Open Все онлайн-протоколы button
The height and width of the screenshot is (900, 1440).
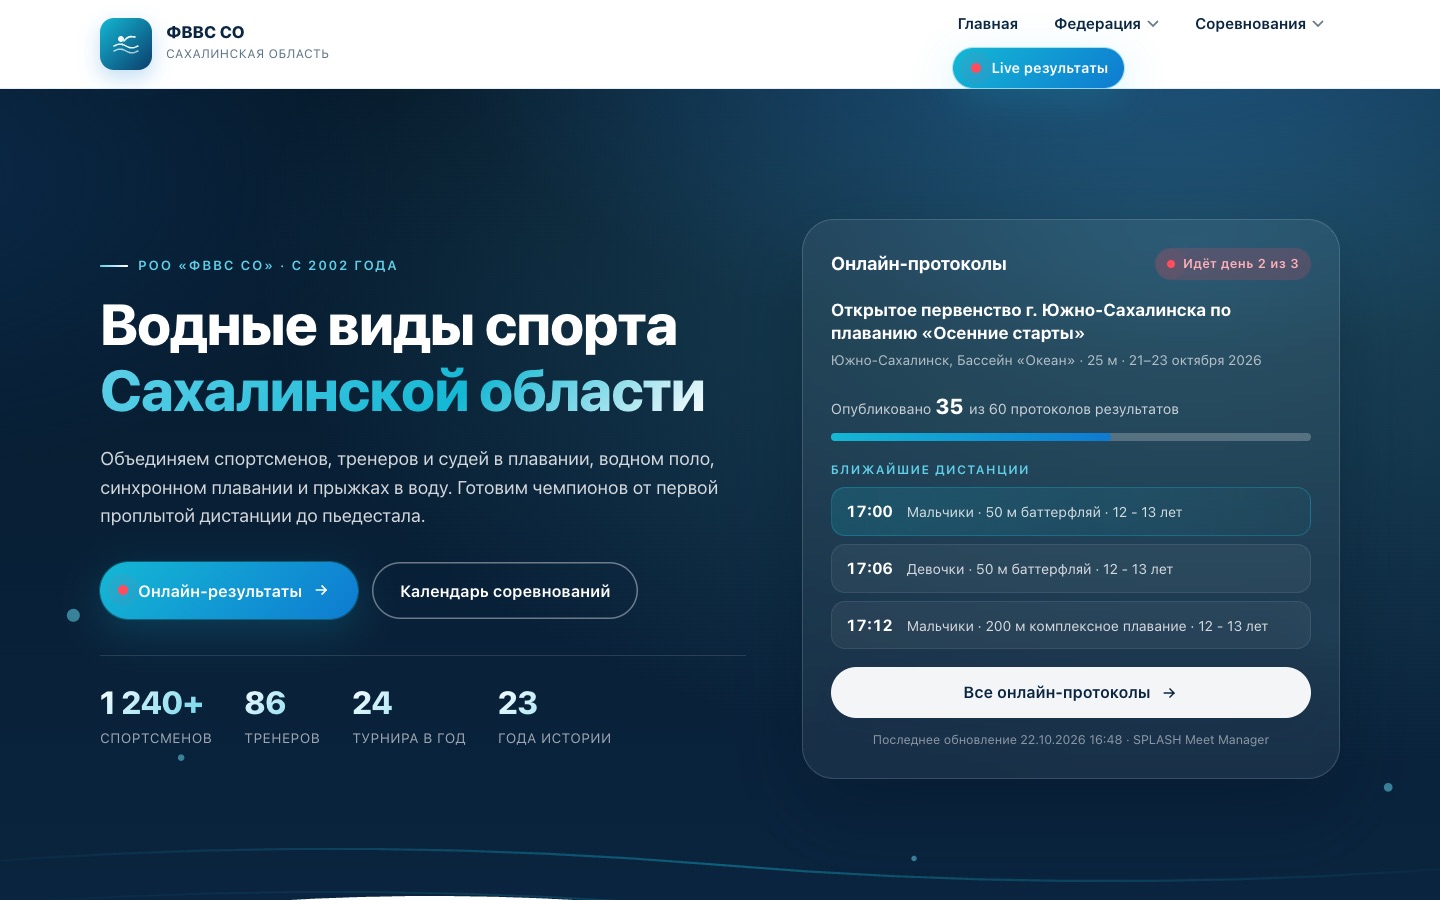[1070, 692]
